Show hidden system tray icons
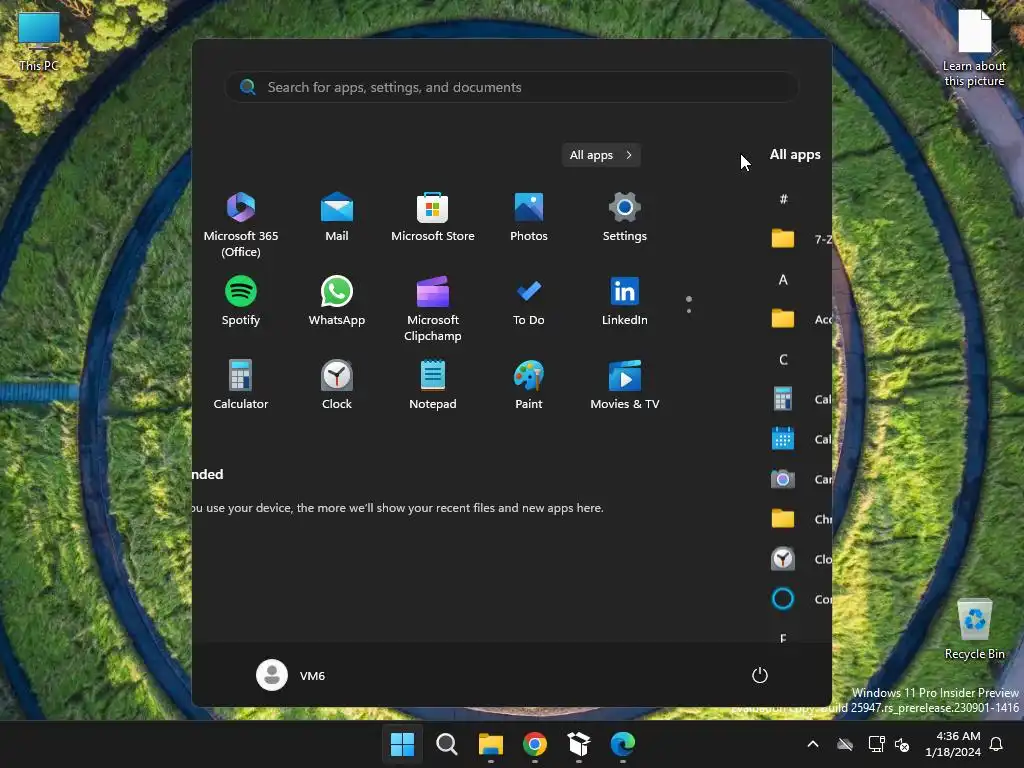 click(812, 744)
